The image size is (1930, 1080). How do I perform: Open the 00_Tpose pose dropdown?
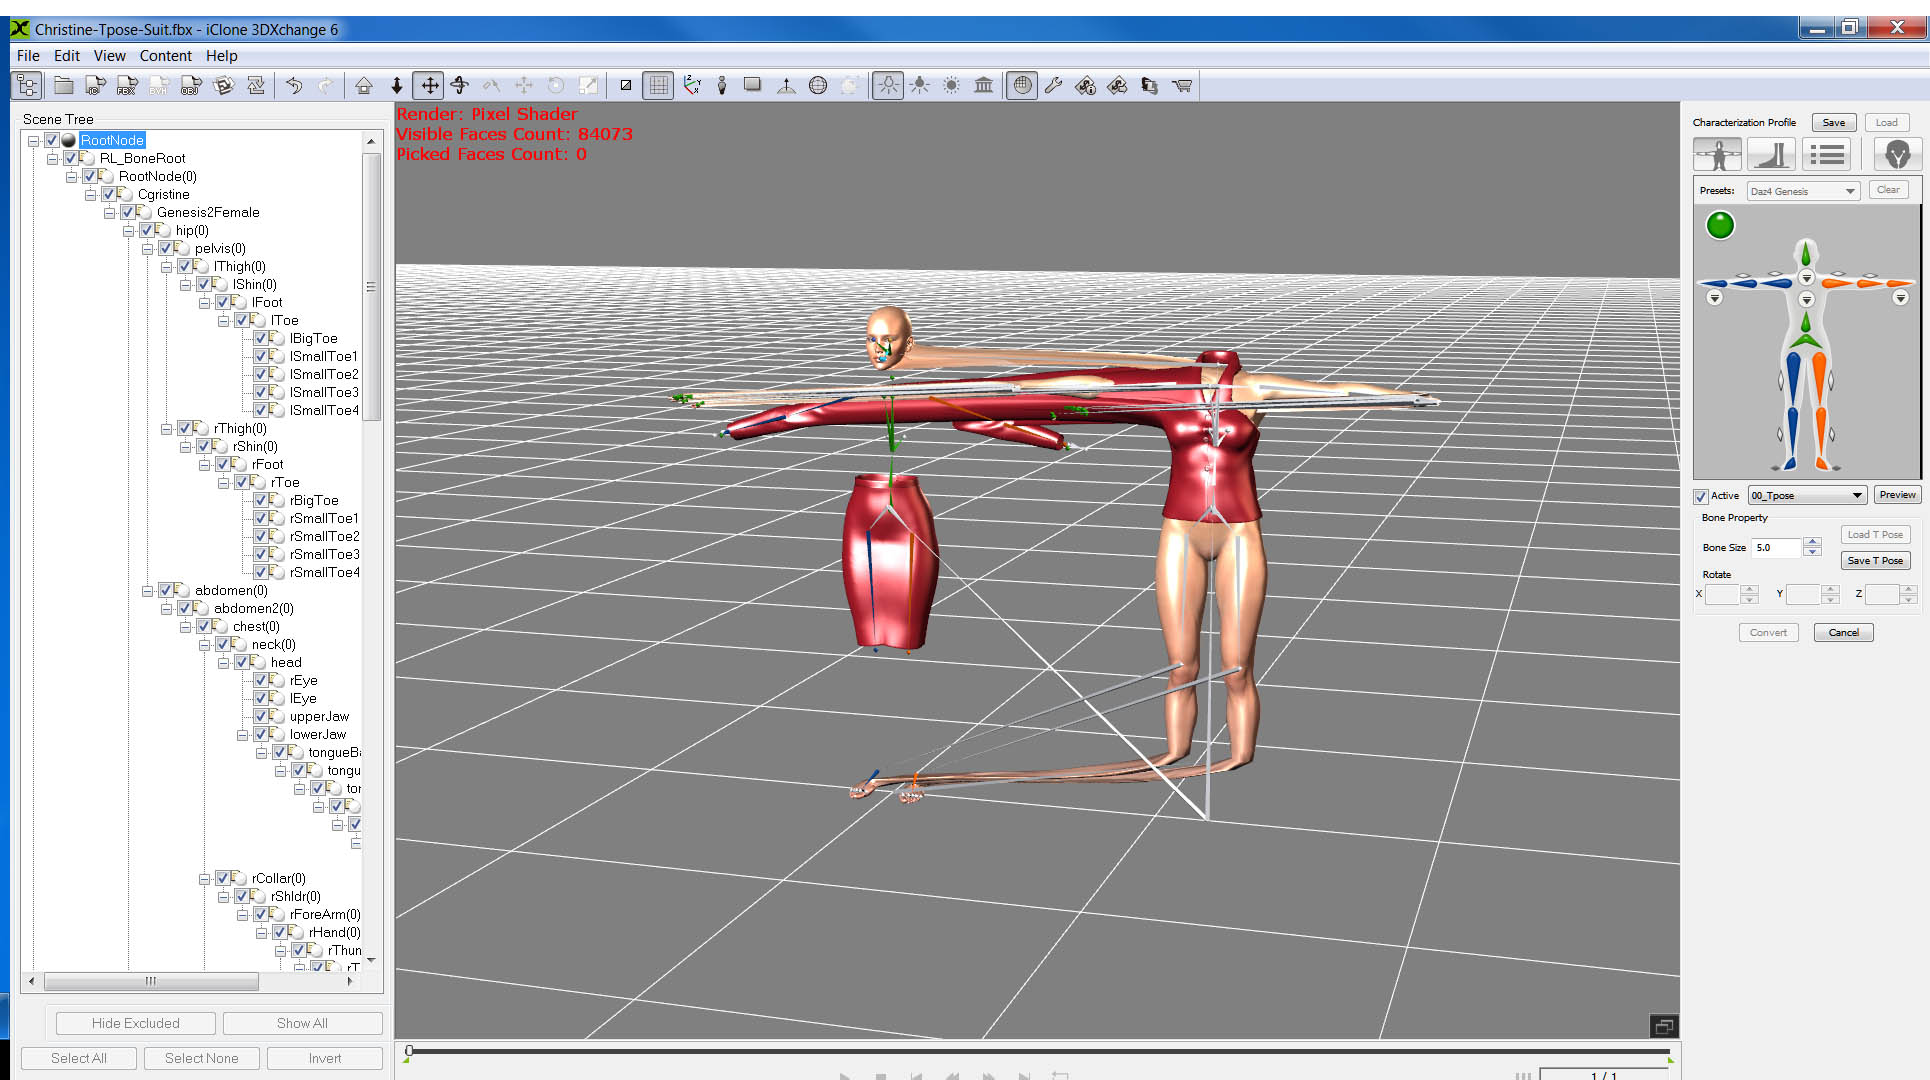[1807, 496]
